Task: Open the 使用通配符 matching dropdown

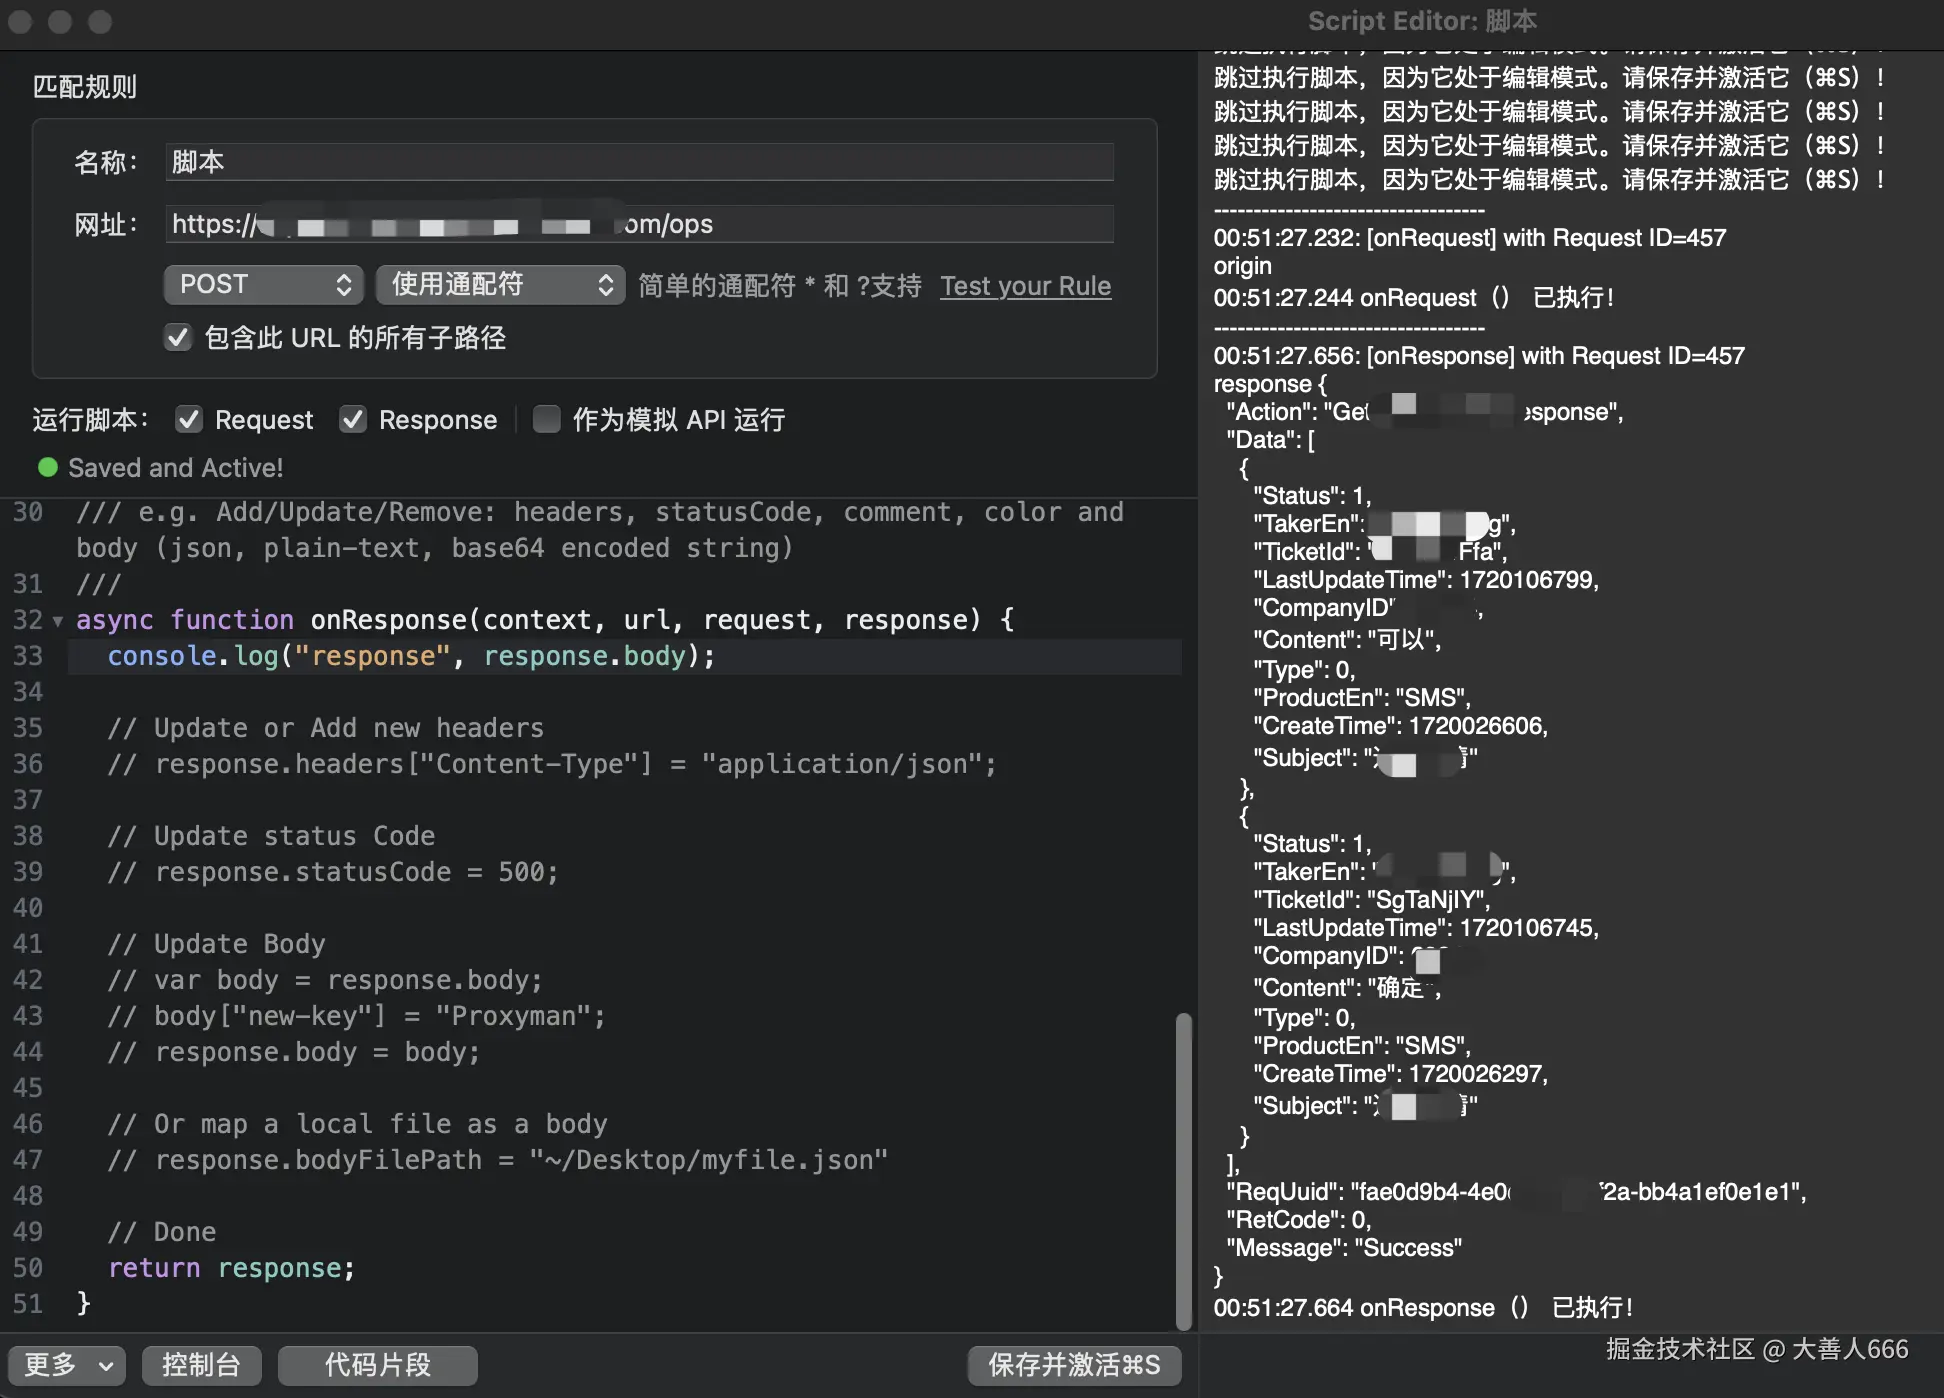Action: coord(500,285)
